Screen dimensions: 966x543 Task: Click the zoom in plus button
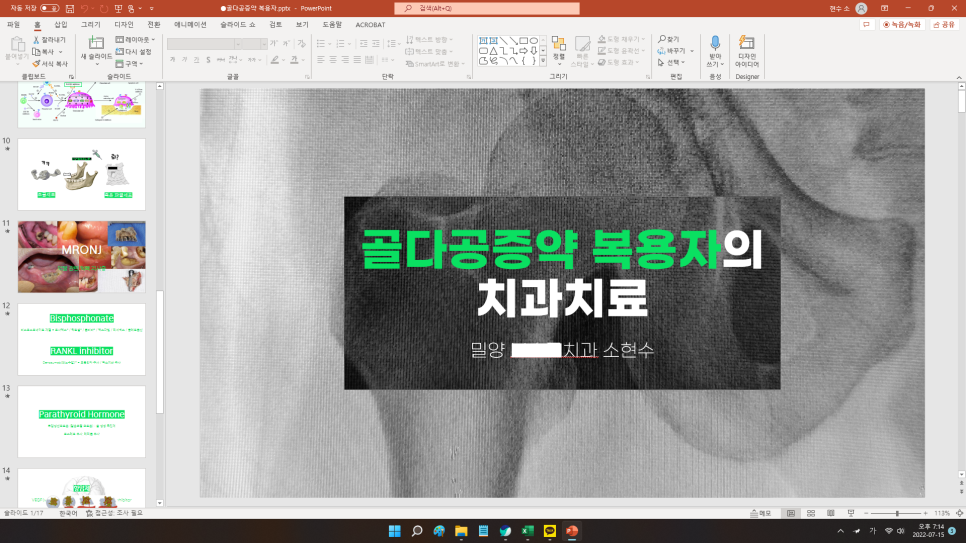925,513
